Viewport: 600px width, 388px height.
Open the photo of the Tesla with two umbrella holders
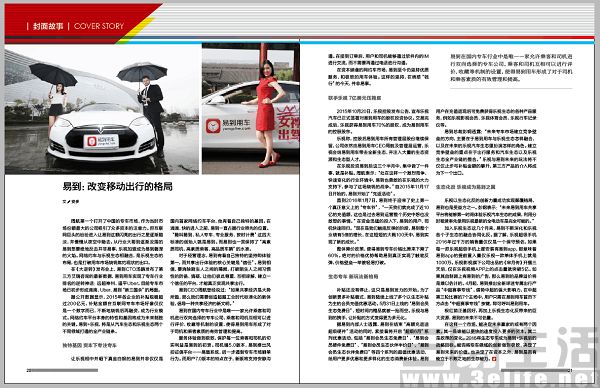pyautogui.click(x=102, y=109)
